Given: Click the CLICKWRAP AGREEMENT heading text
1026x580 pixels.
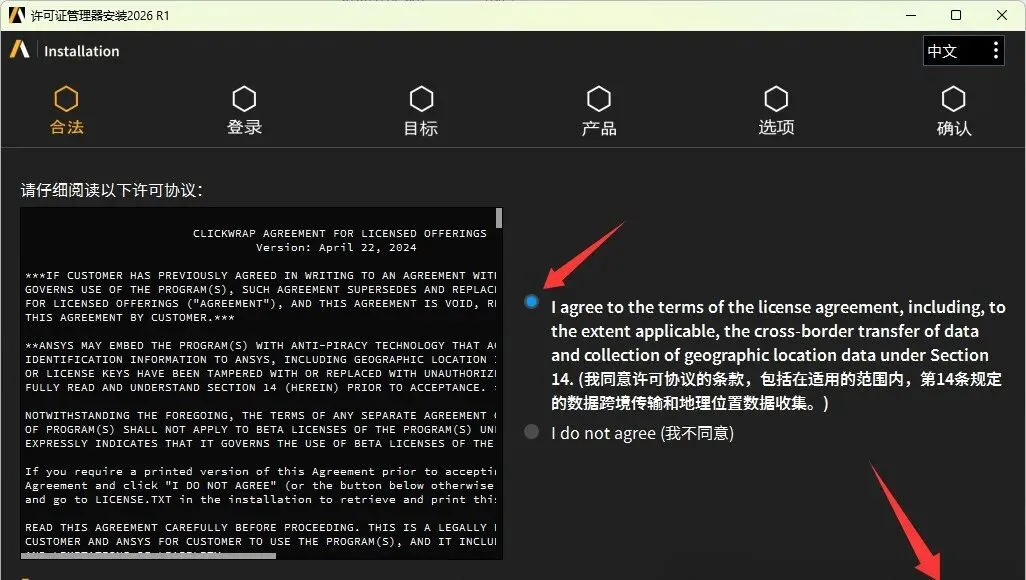Looking at the screenshot, I should pos(340,233).
